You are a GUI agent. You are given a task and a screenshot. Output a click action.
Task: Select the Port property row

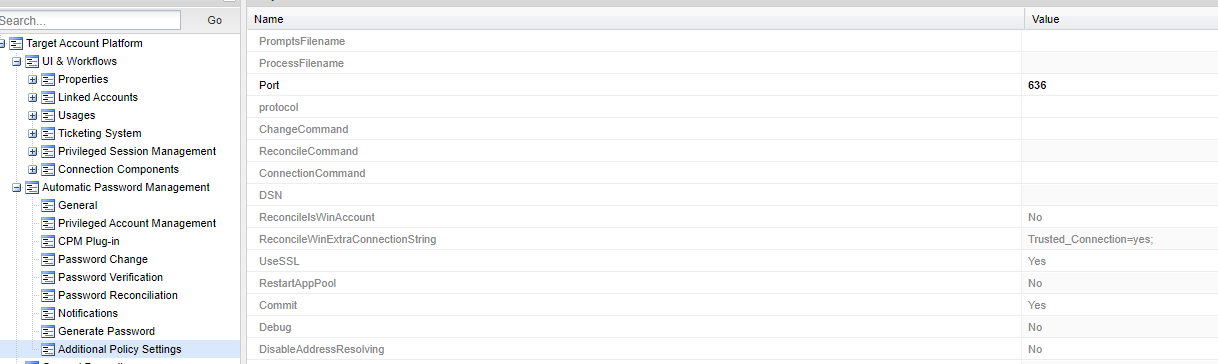pyautogui.click(x=731, y=85)
